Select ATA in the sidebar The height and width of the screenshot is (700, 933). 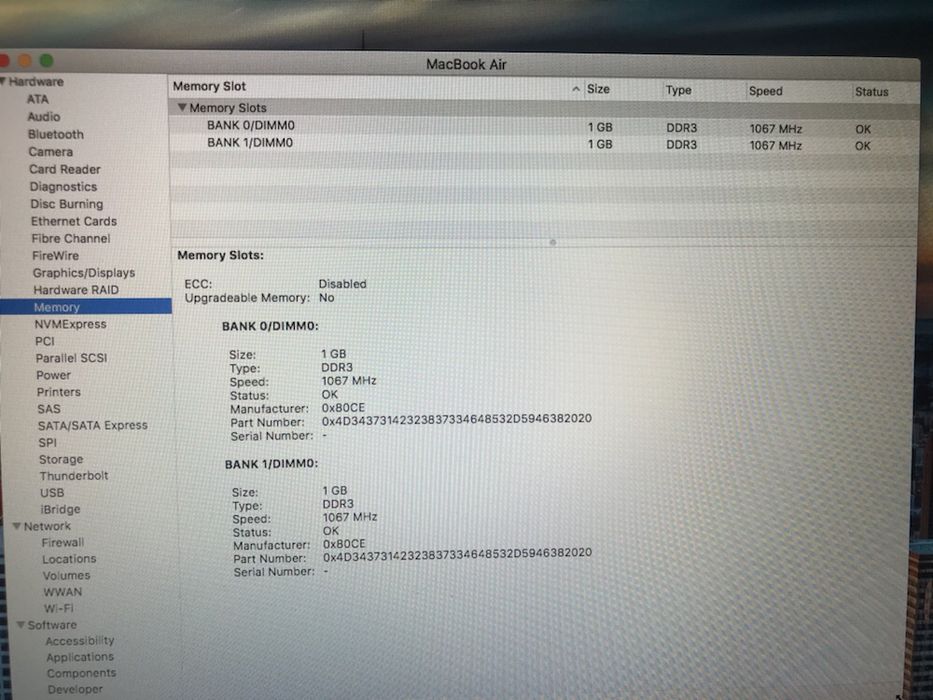(38, 99)
